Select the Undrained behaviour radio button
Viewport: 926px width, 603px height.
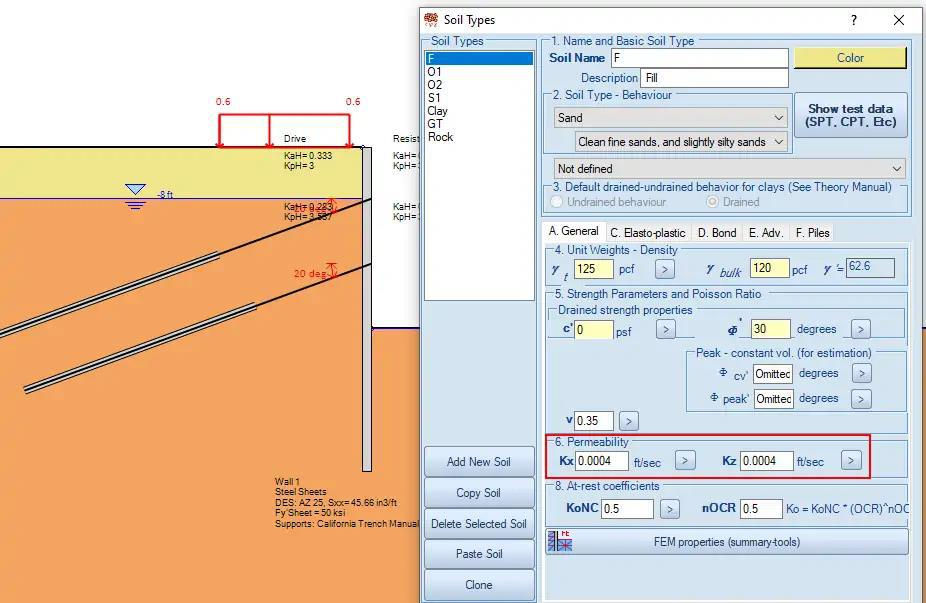point(556,202)
